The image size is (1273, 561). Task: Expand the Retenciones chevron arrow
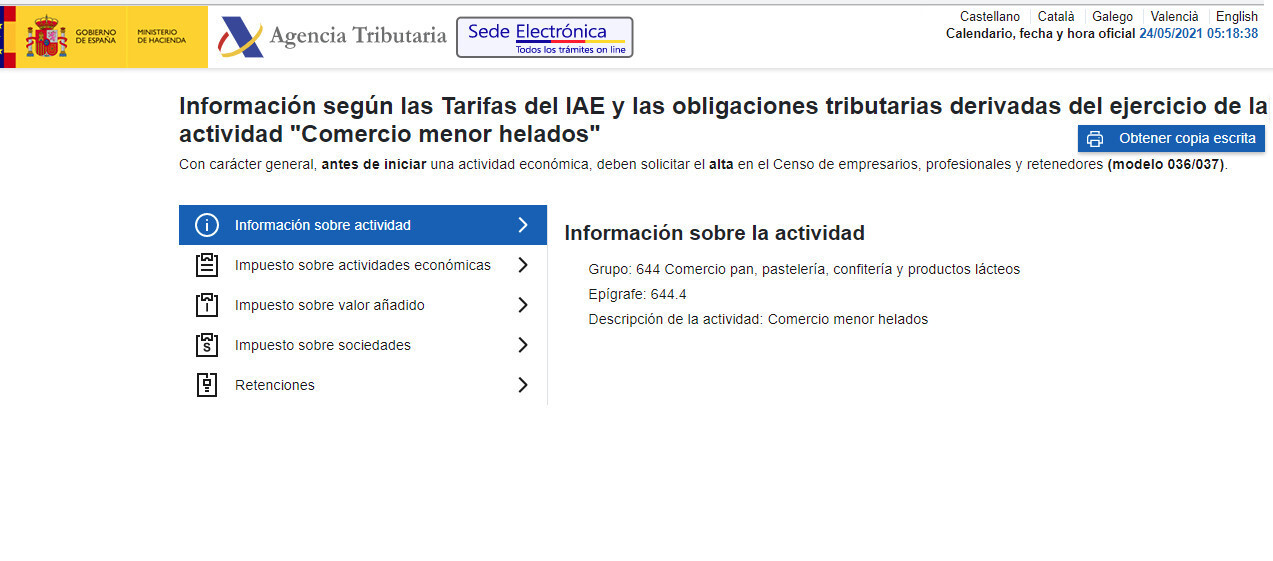522,385
